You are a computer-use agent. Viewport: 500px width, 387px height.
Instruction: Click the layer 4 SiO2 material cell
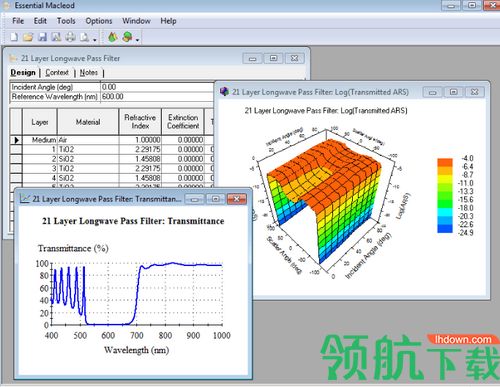[x=88, y=178]
